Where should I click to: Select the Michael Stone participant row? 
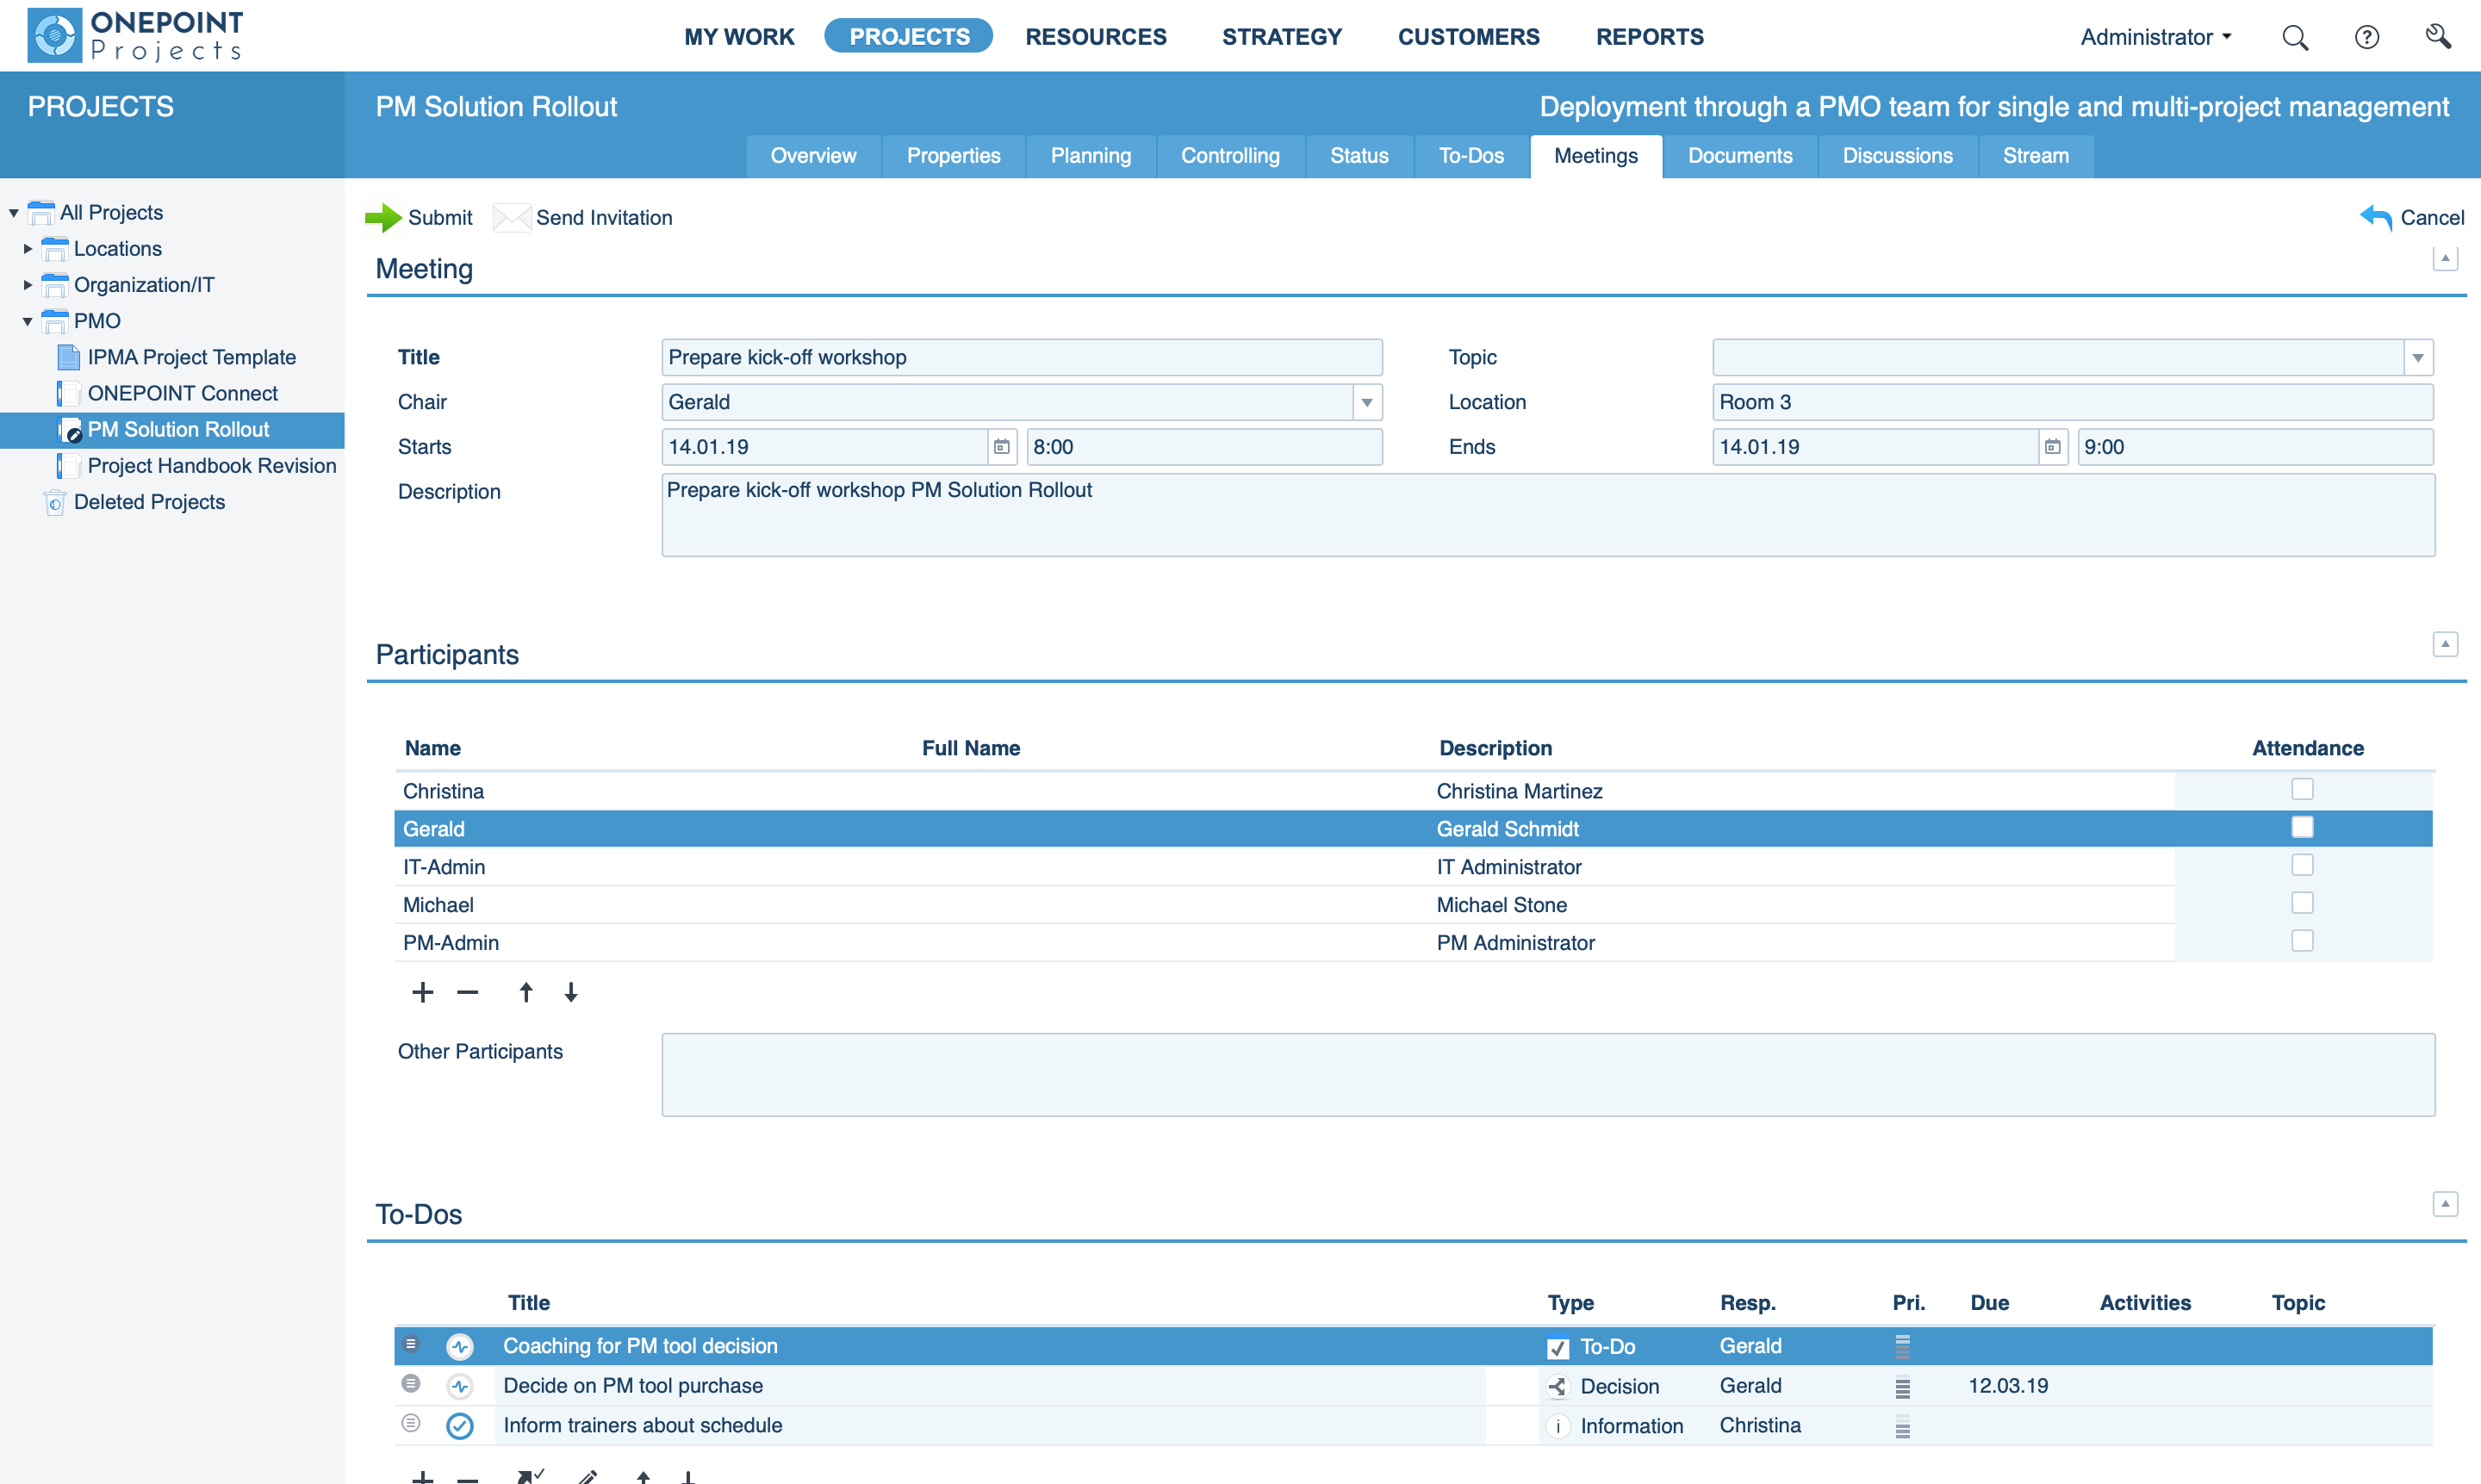[1413, 905]
